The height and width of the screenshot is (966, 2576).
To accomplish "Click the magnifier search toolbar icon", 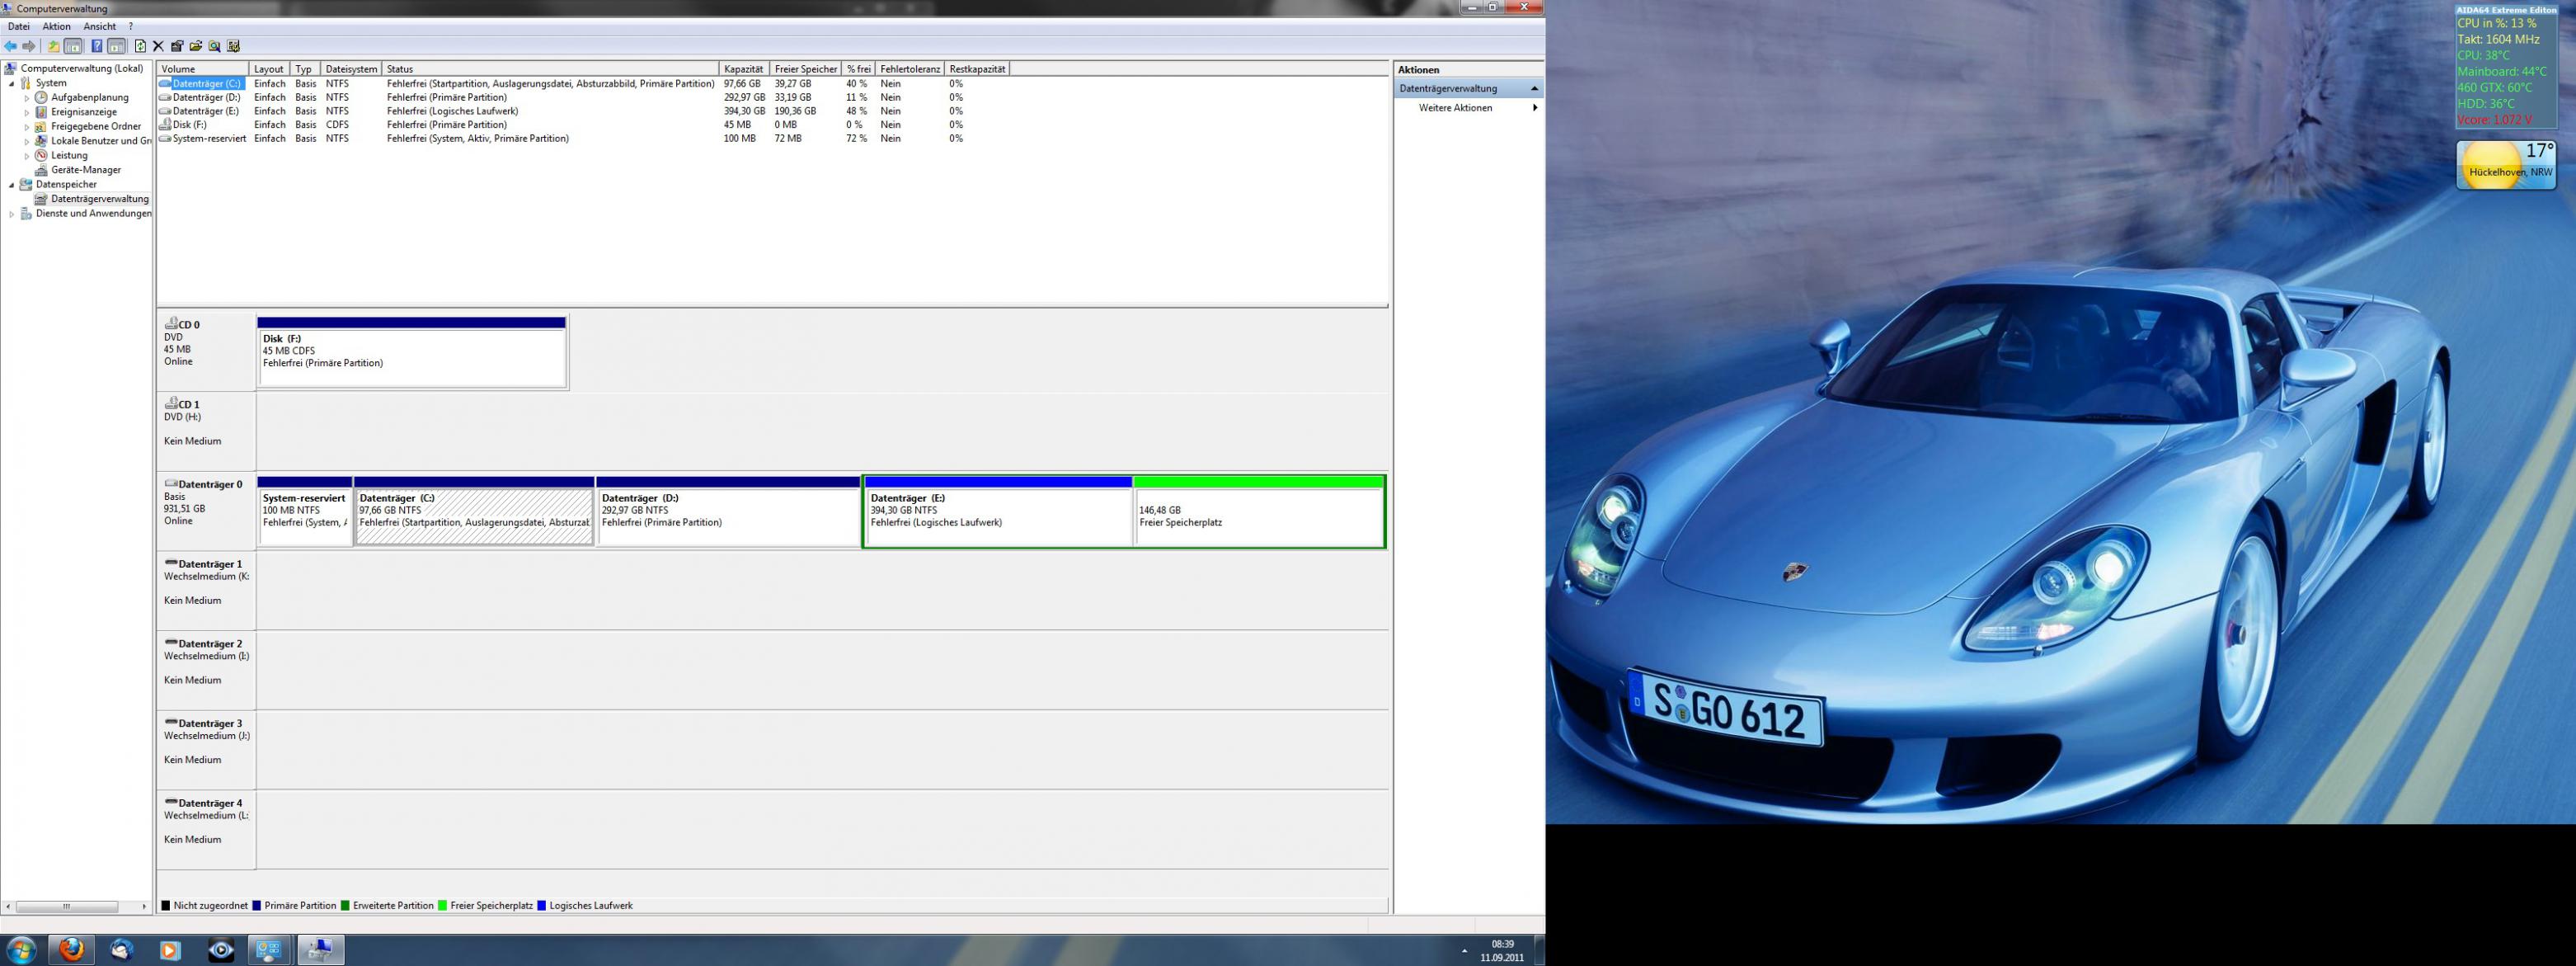I will point(214,46).
